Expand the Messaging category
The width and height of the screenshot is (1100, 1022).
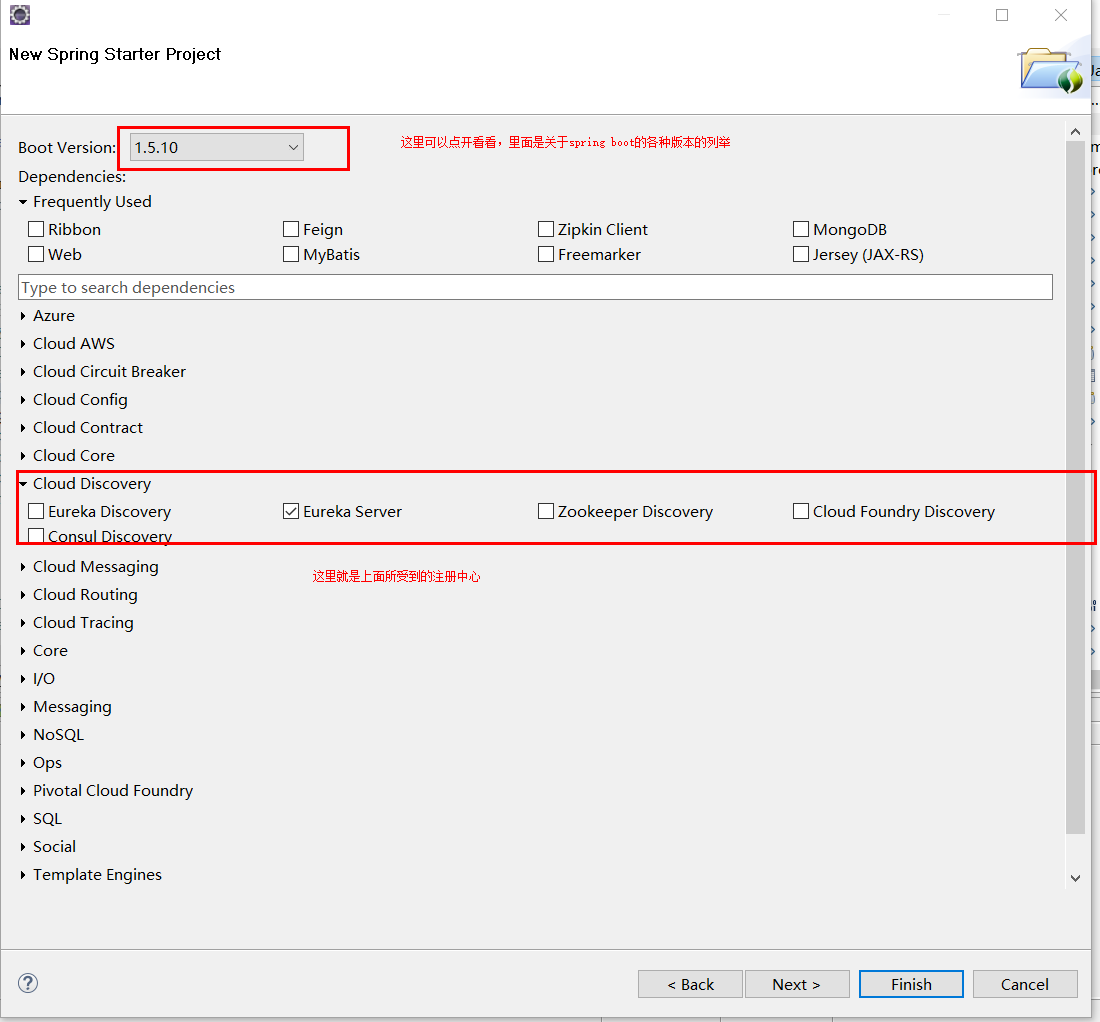click(x=23, y=707)
